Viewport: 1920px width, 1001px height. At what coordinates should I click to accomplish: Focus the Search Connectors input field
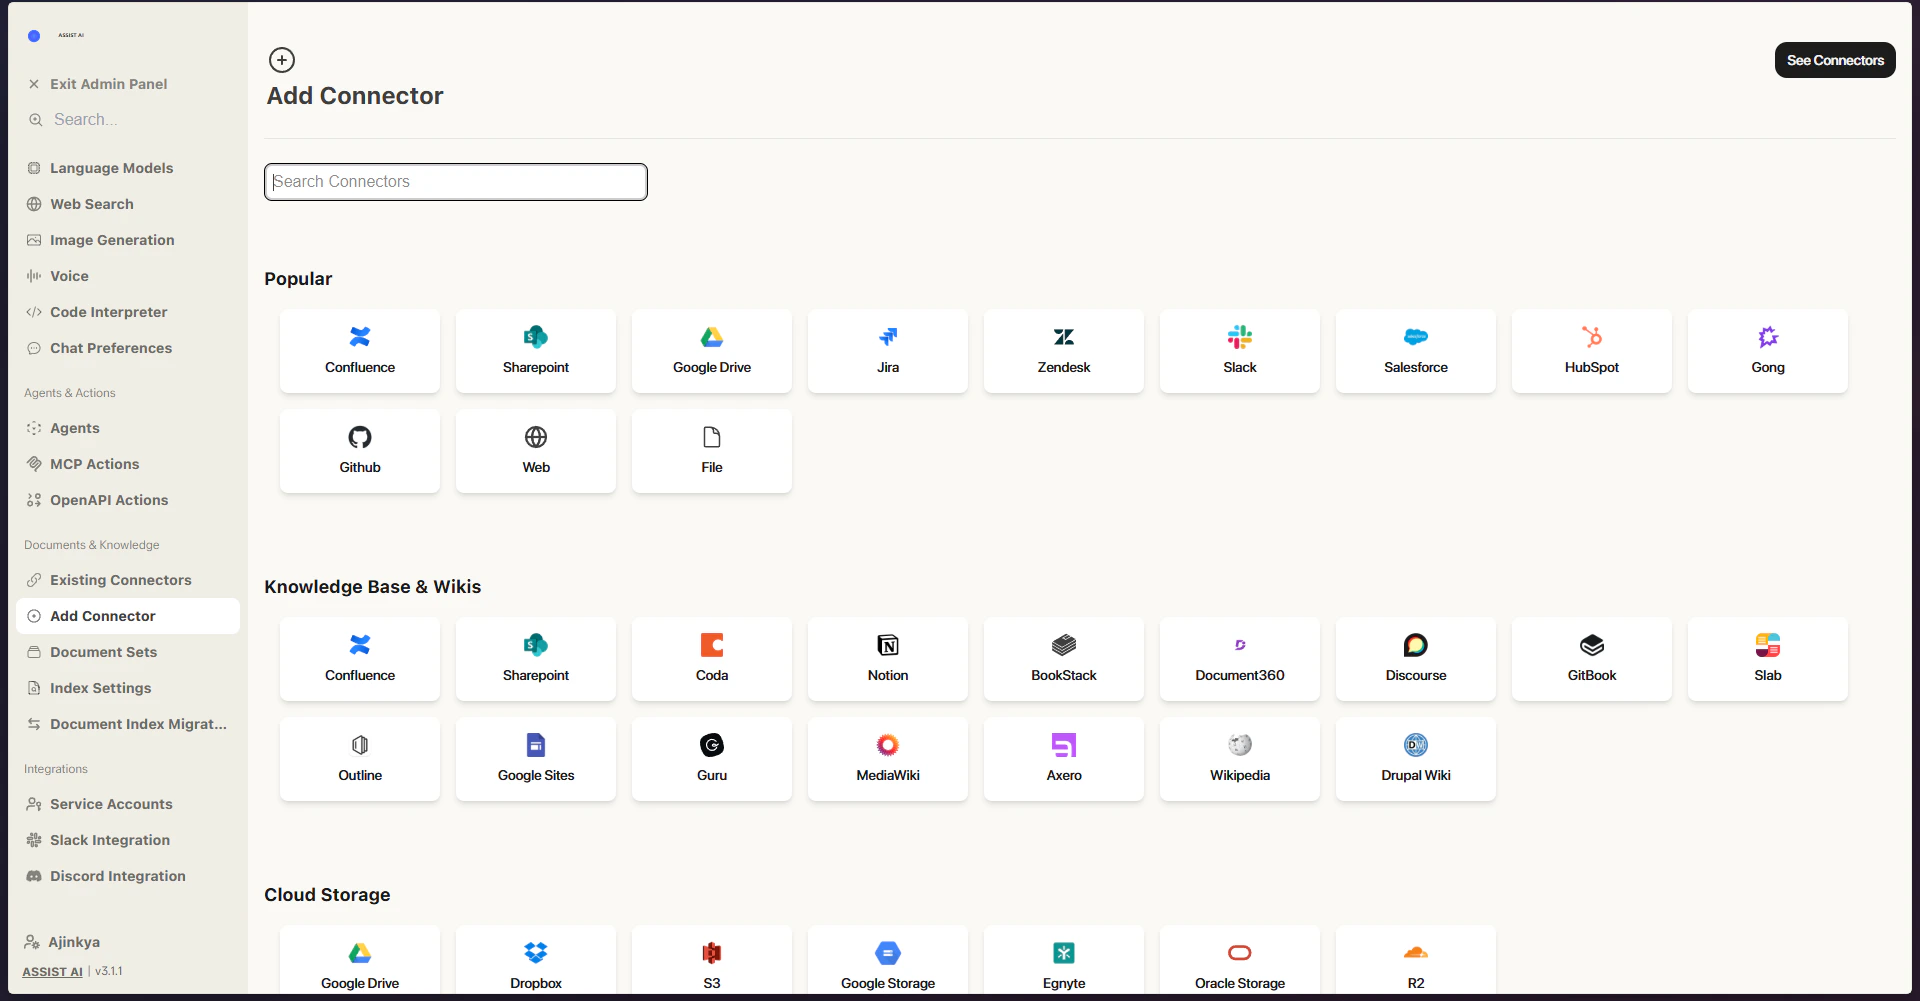pyautogui.click(x=456, y=182)
